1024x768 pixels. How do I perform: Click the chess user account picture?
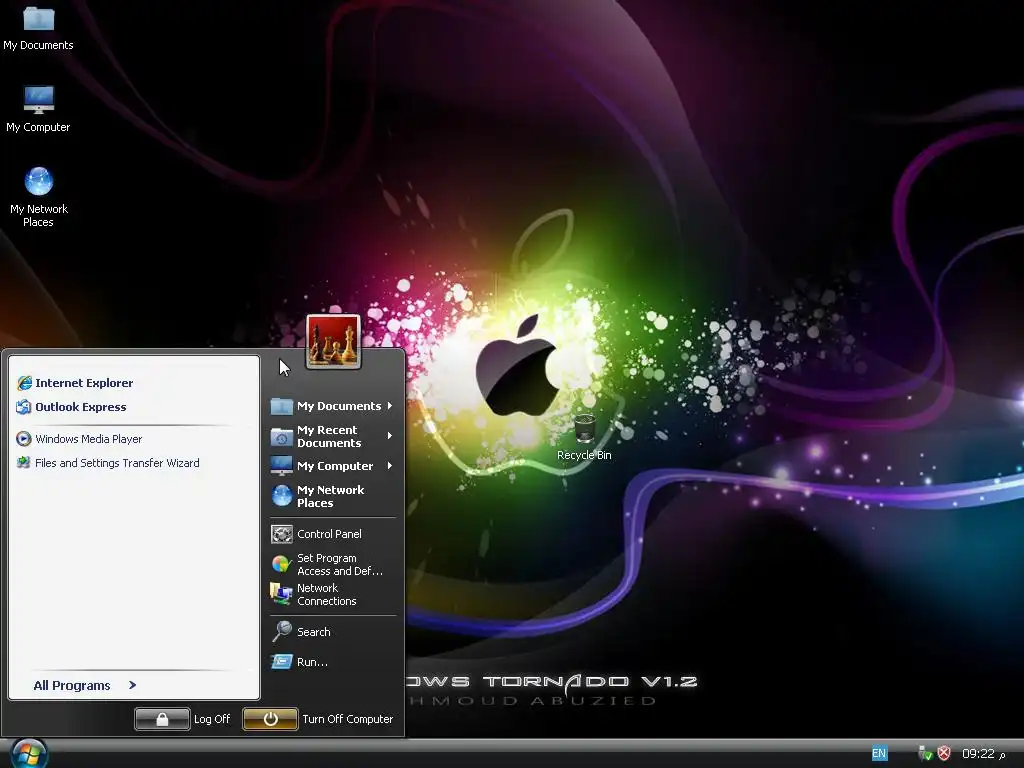(333, 341)
